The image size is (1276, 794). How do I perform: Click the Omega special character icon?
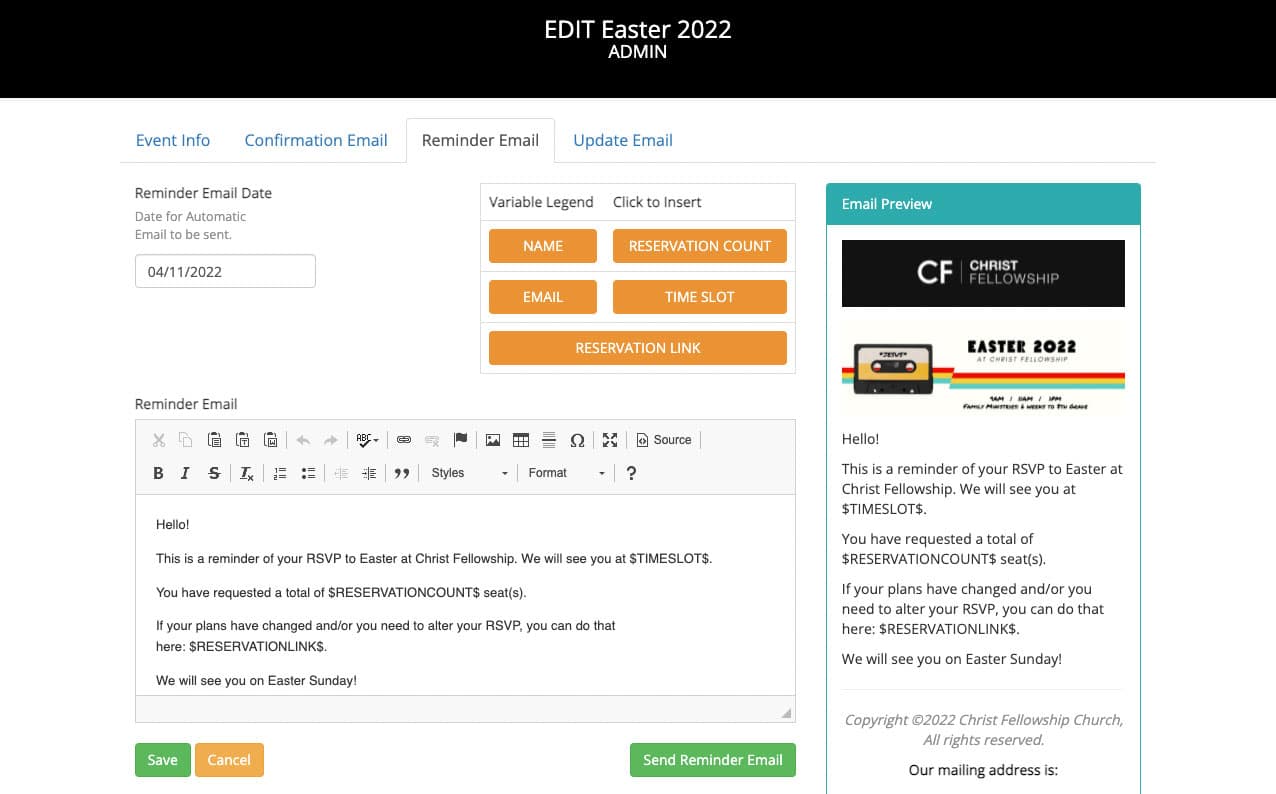[577, 440]
